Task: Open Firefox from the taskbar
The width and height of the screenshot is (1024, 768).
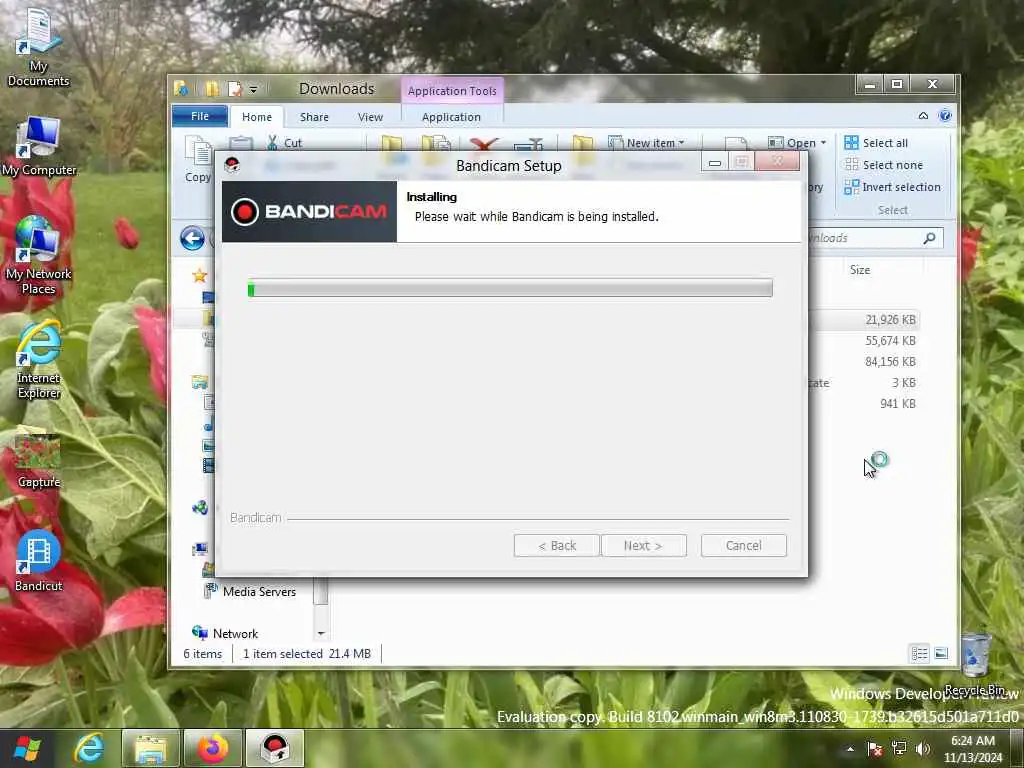Action: tap(213, 748)
